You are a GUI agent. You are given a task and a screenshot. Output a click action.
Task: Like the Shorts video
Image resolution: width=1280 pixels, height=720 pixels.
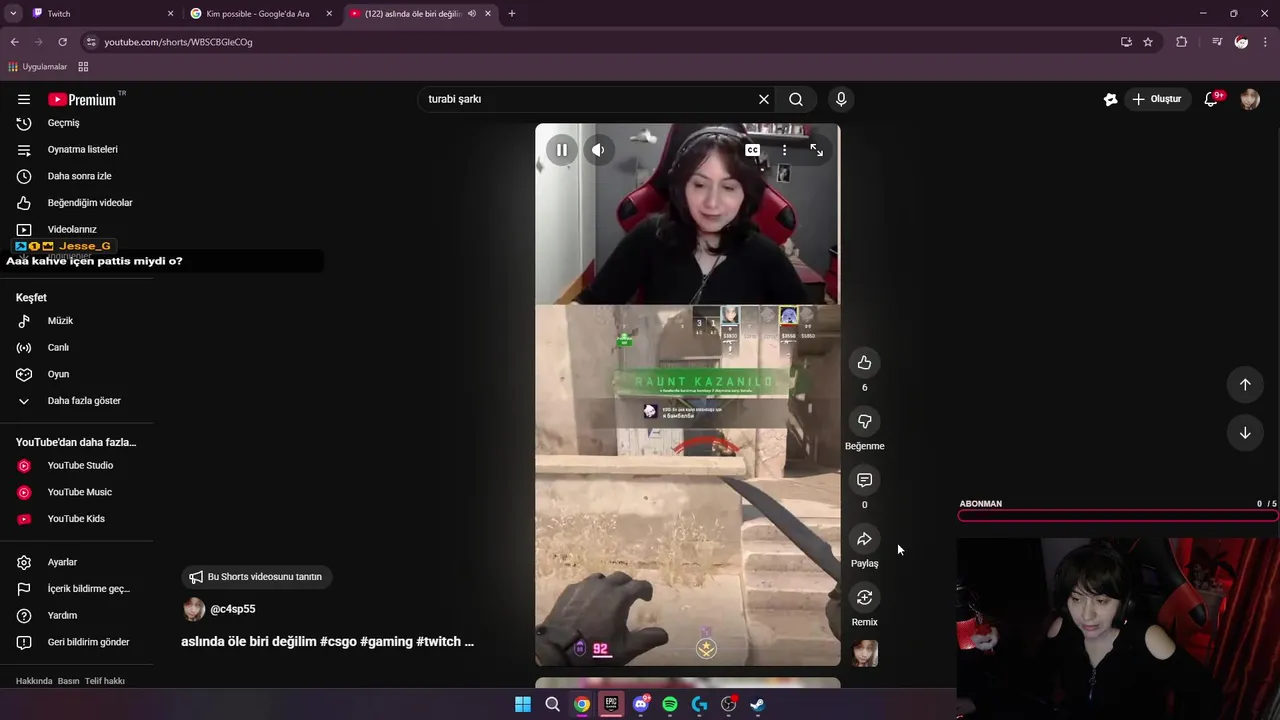(864, 363)
